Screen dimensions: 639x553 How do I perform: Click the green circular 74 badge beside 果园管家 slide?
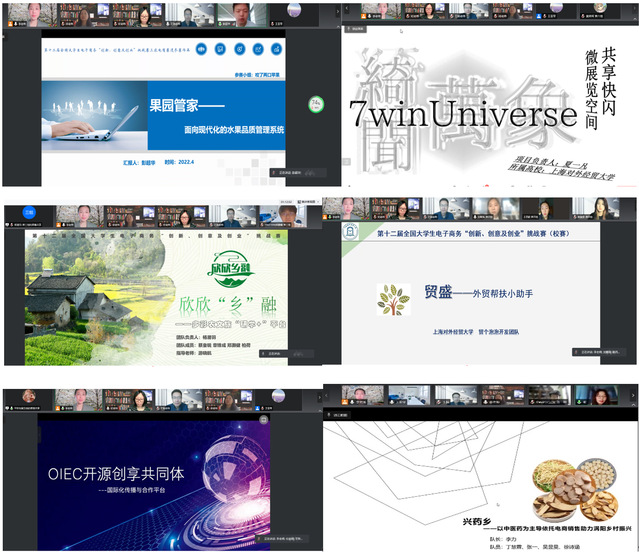315,102
